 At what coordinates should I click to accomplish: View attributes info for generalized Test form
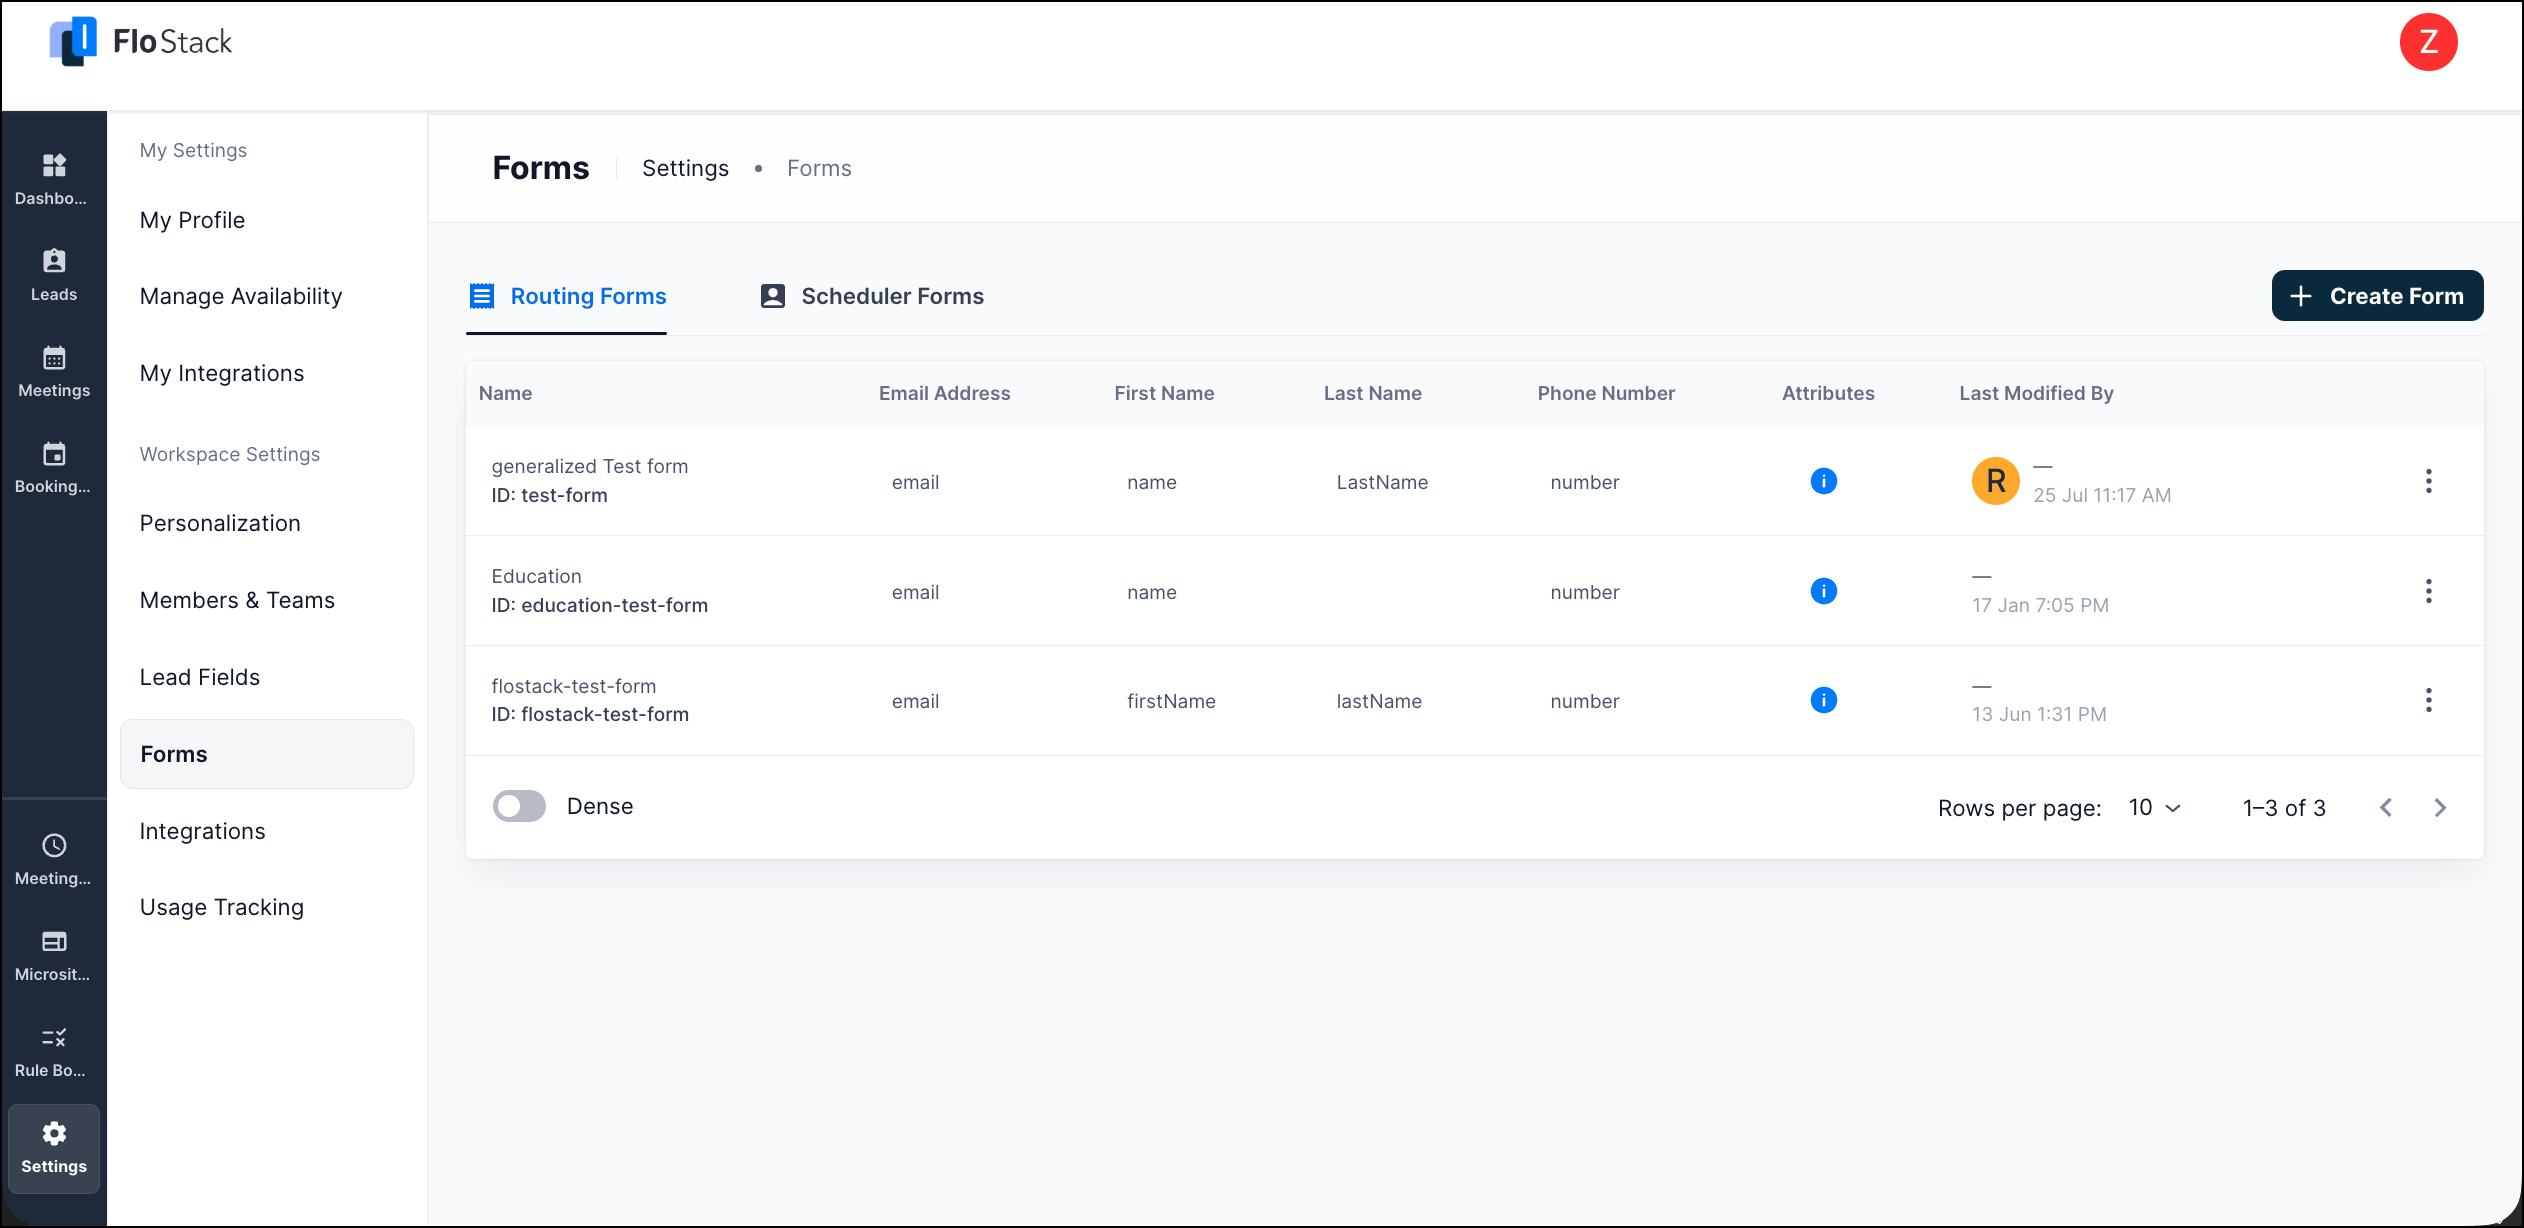[x=1823, y=481]
